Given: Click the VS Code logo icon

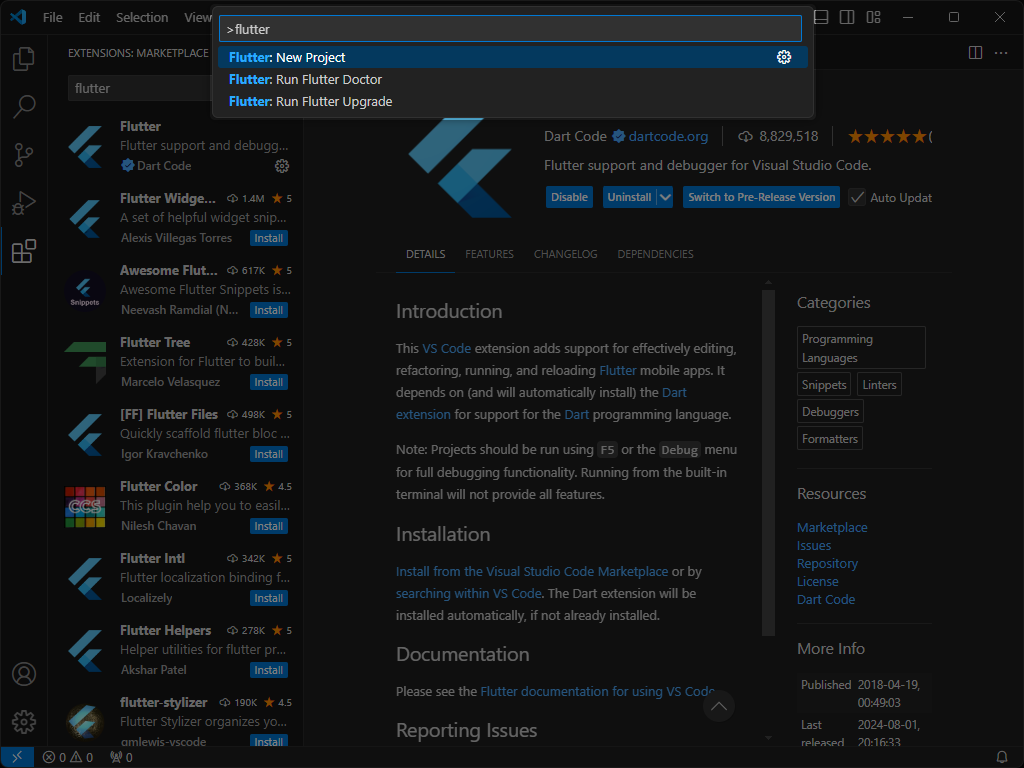Looking at the screenshot, I should pyautogui.click(x=18, y=17).
